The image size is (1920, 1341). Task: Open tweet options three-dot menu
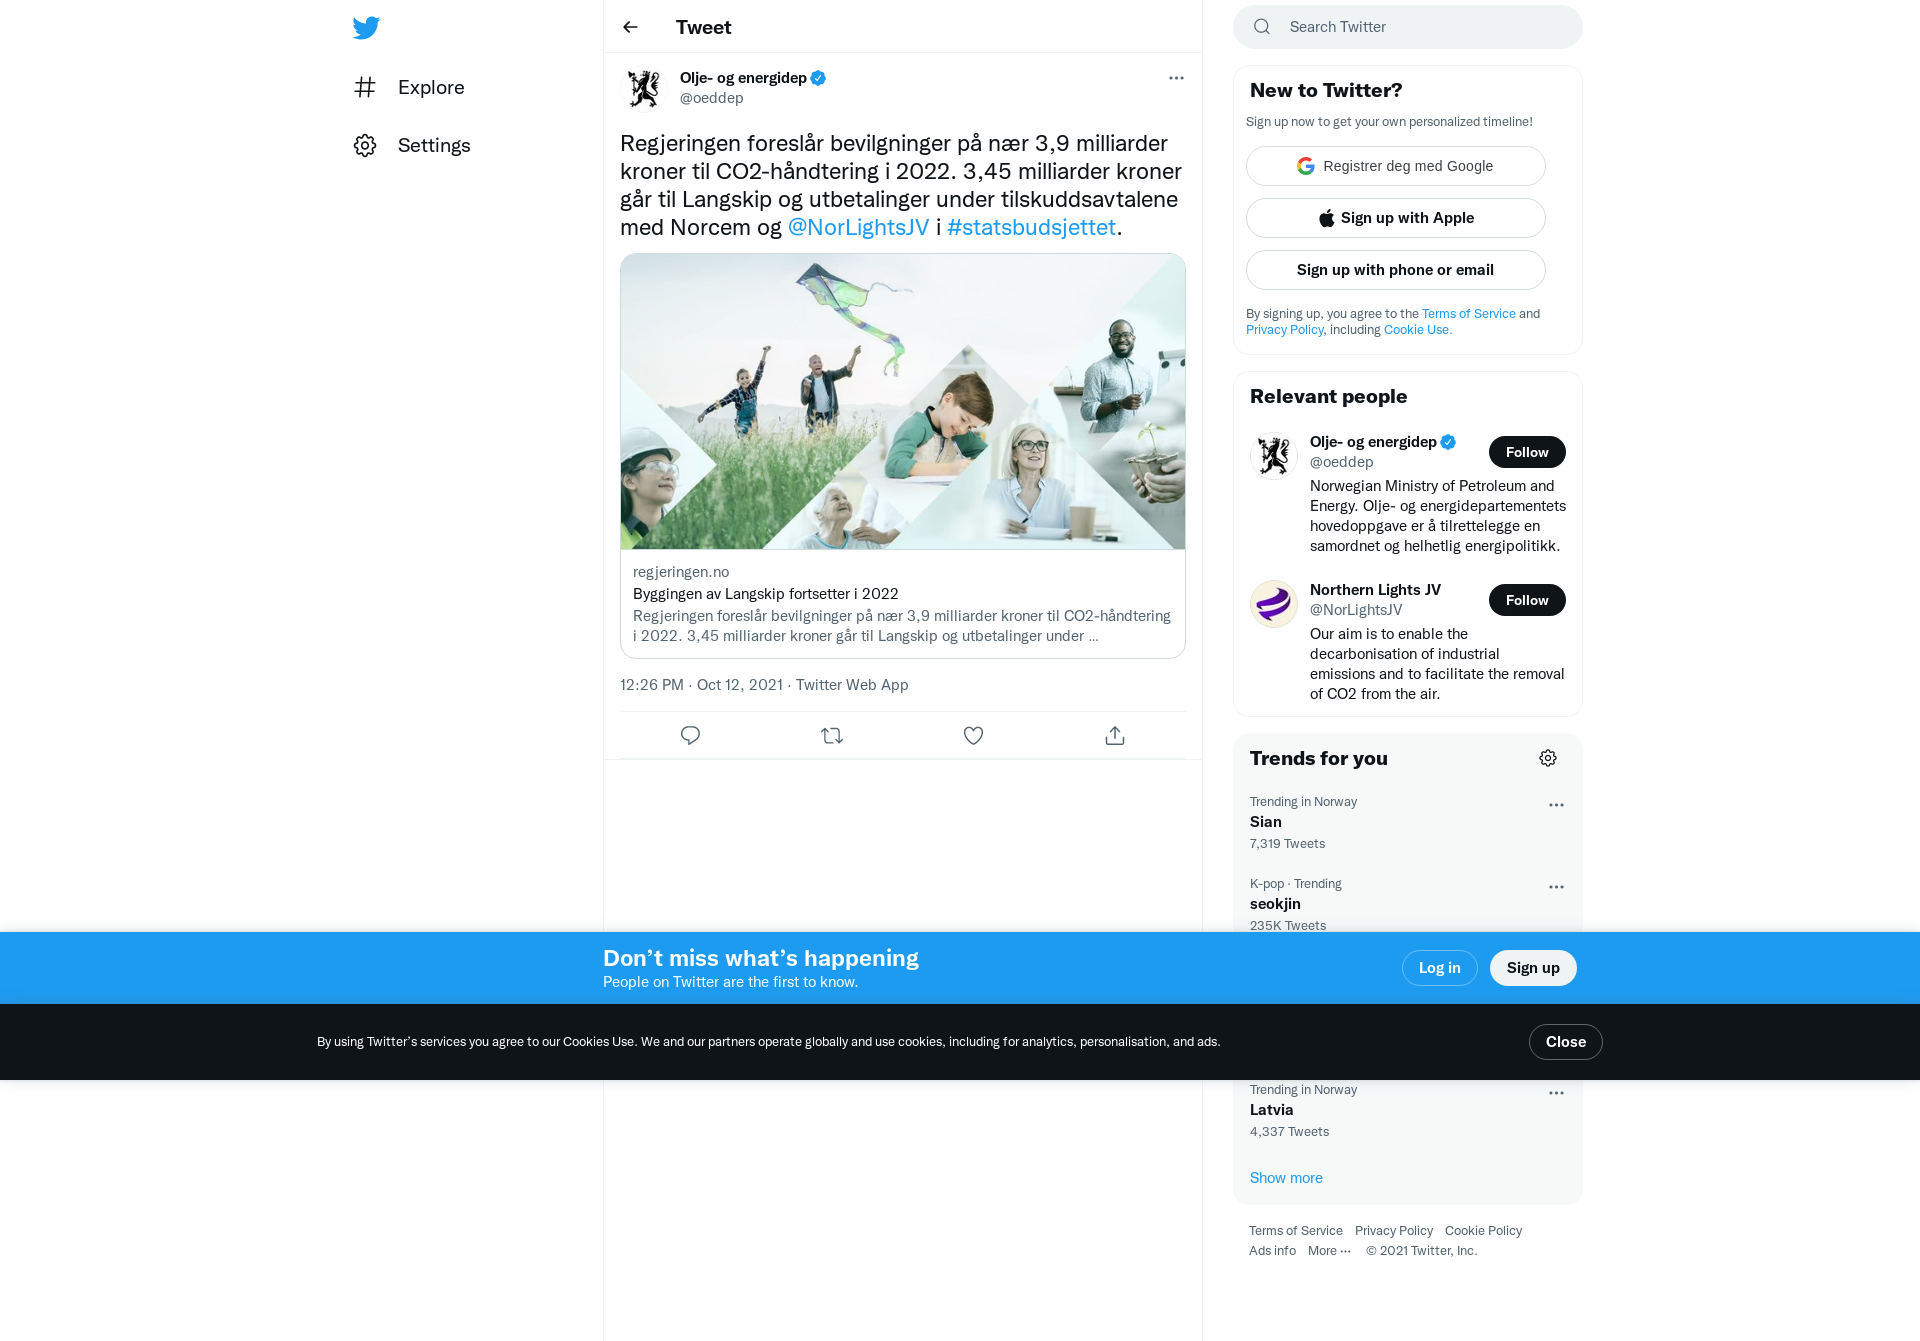1176,78
